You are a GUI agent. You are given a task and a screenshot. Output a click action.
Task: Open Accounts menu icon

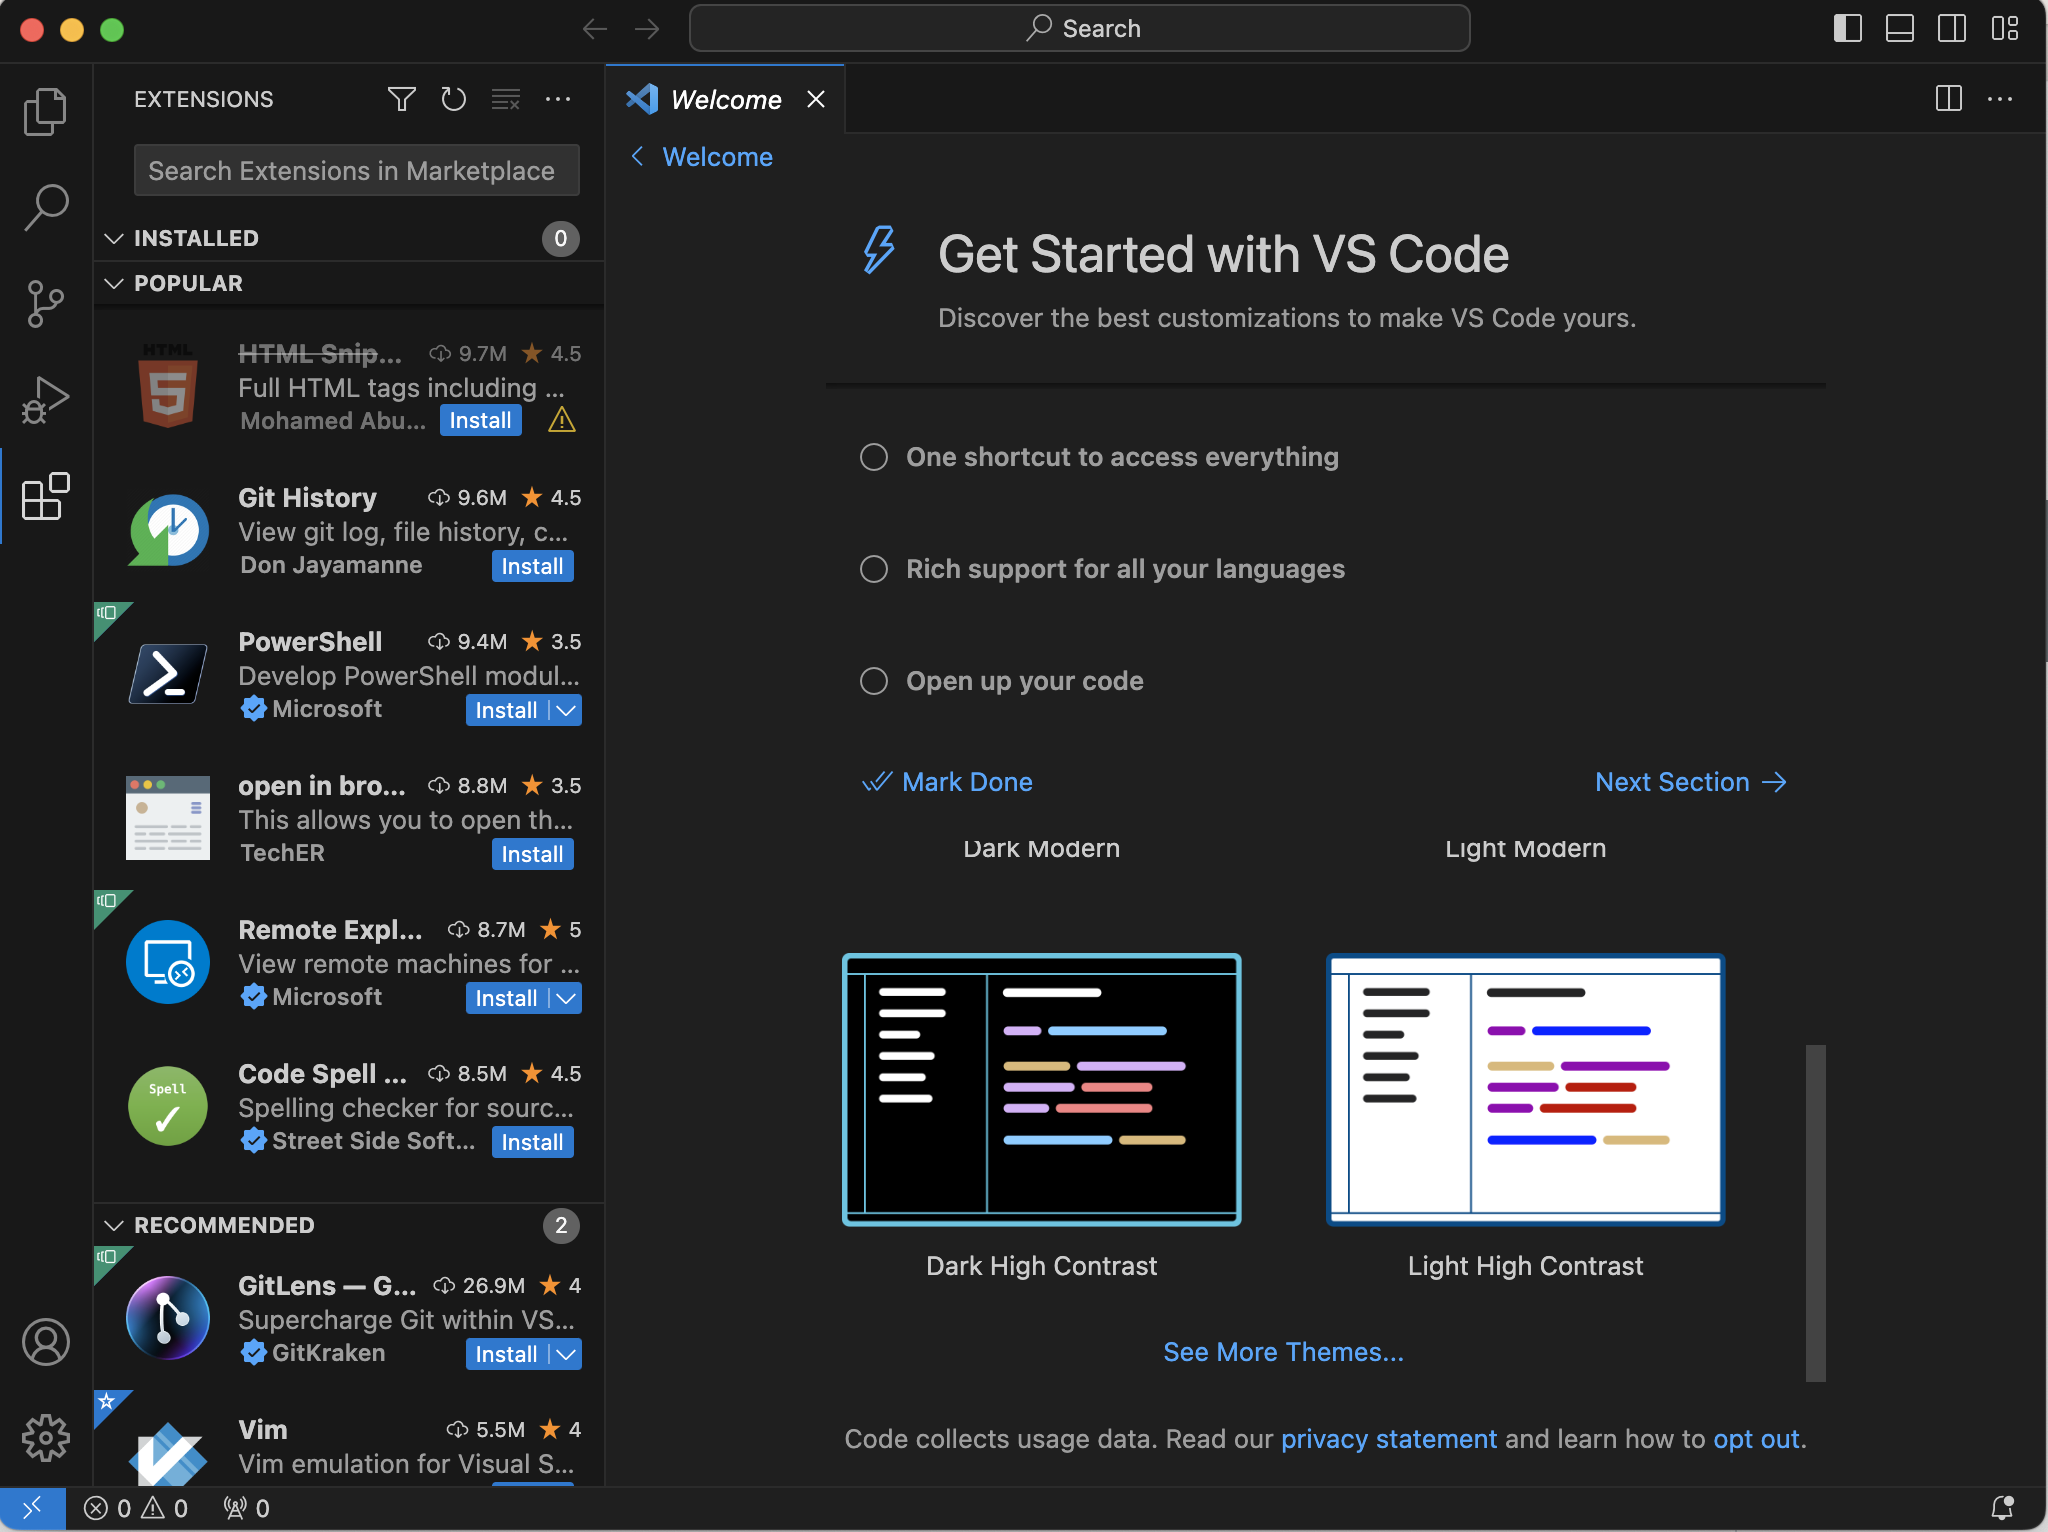coord(45,1342)
